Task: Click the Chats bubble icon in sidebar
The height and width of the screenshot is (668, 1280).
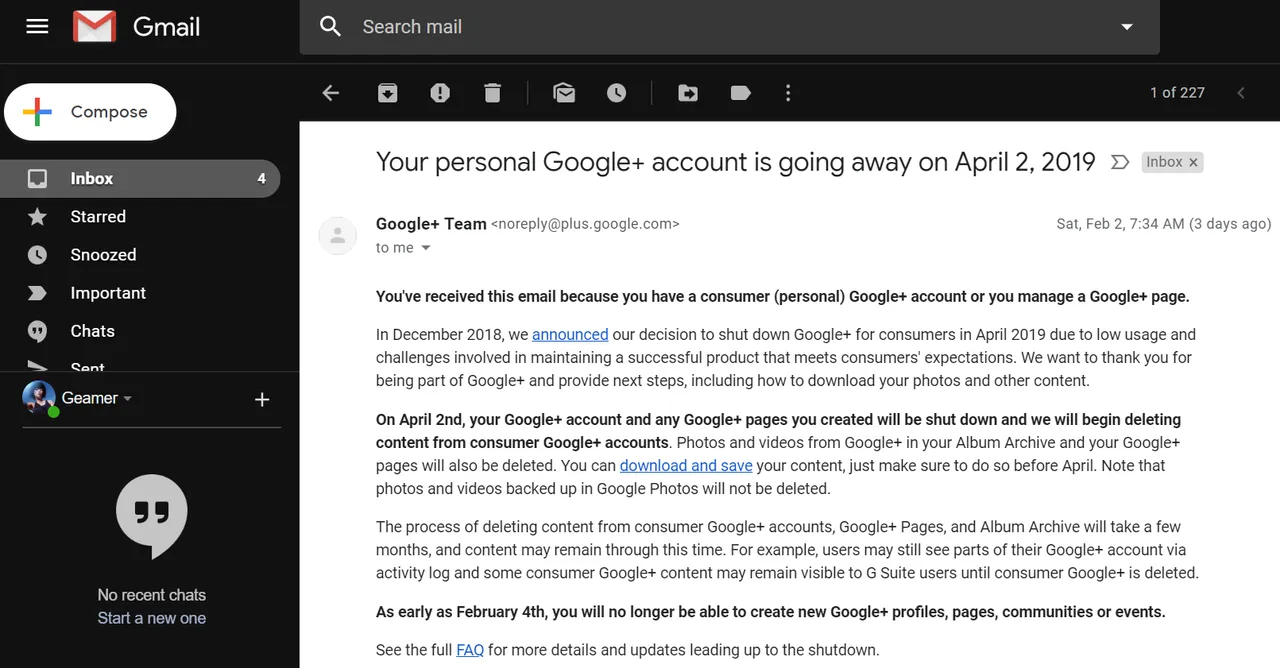Action: click(x=37, y=331)
